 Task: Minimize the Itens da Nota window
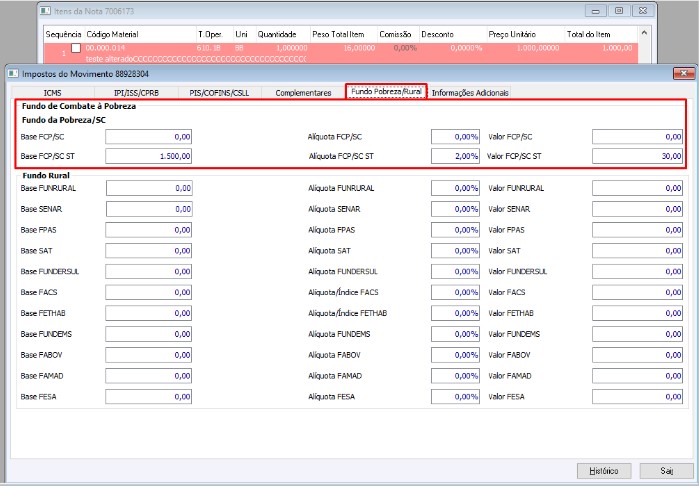click(595, 11)
